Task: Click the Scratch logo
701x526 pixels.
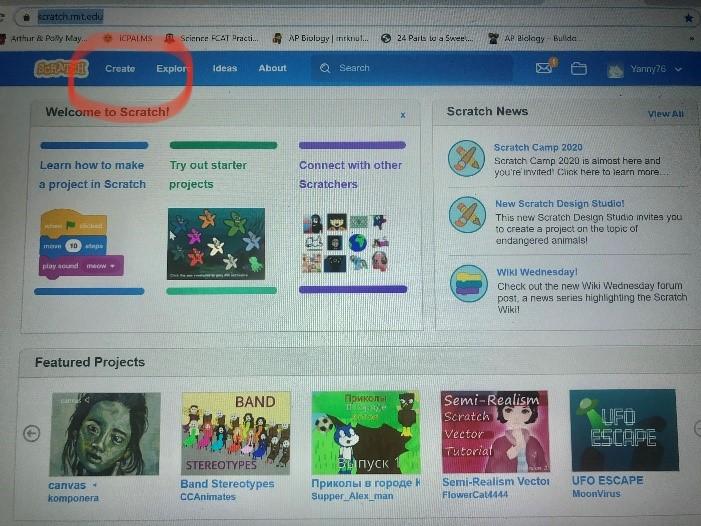Action: point(61,69)
